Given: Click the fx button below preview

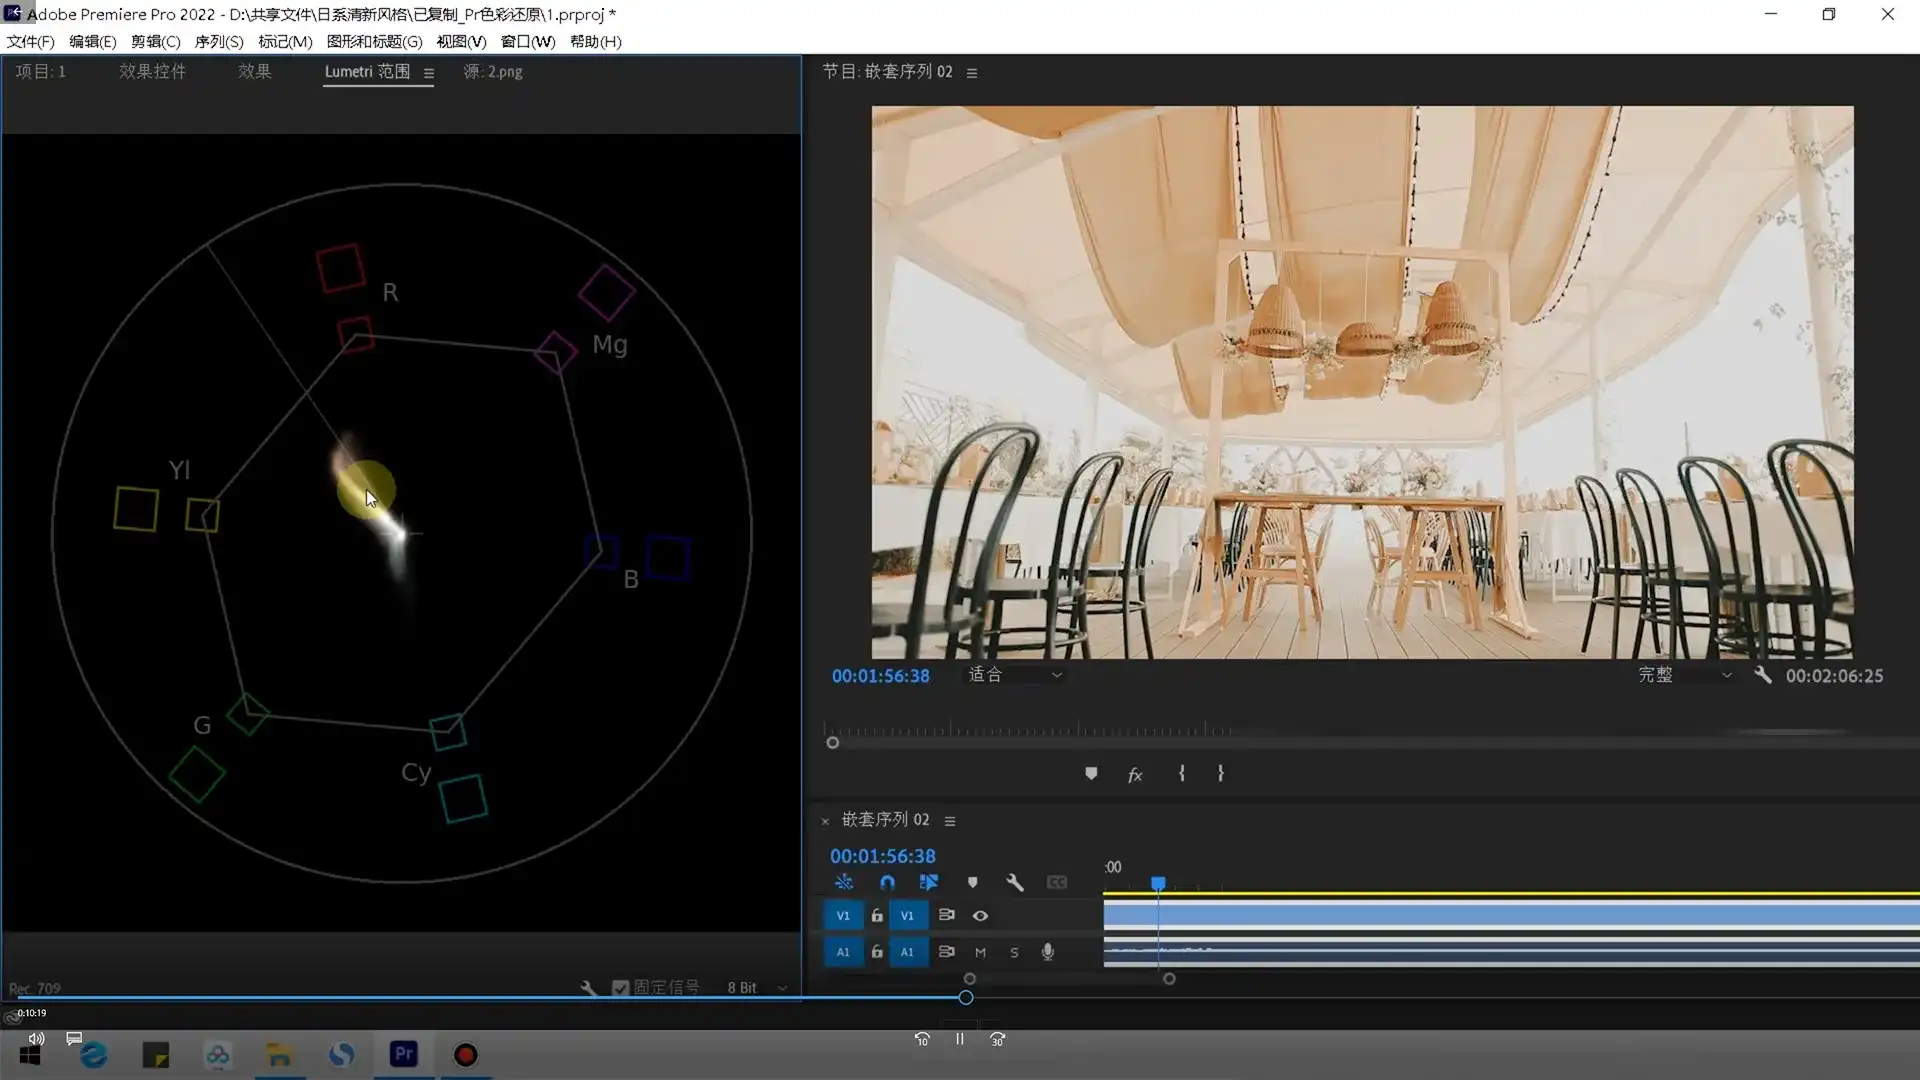Looking at the screenshot, I should (x=1135, y=775).
